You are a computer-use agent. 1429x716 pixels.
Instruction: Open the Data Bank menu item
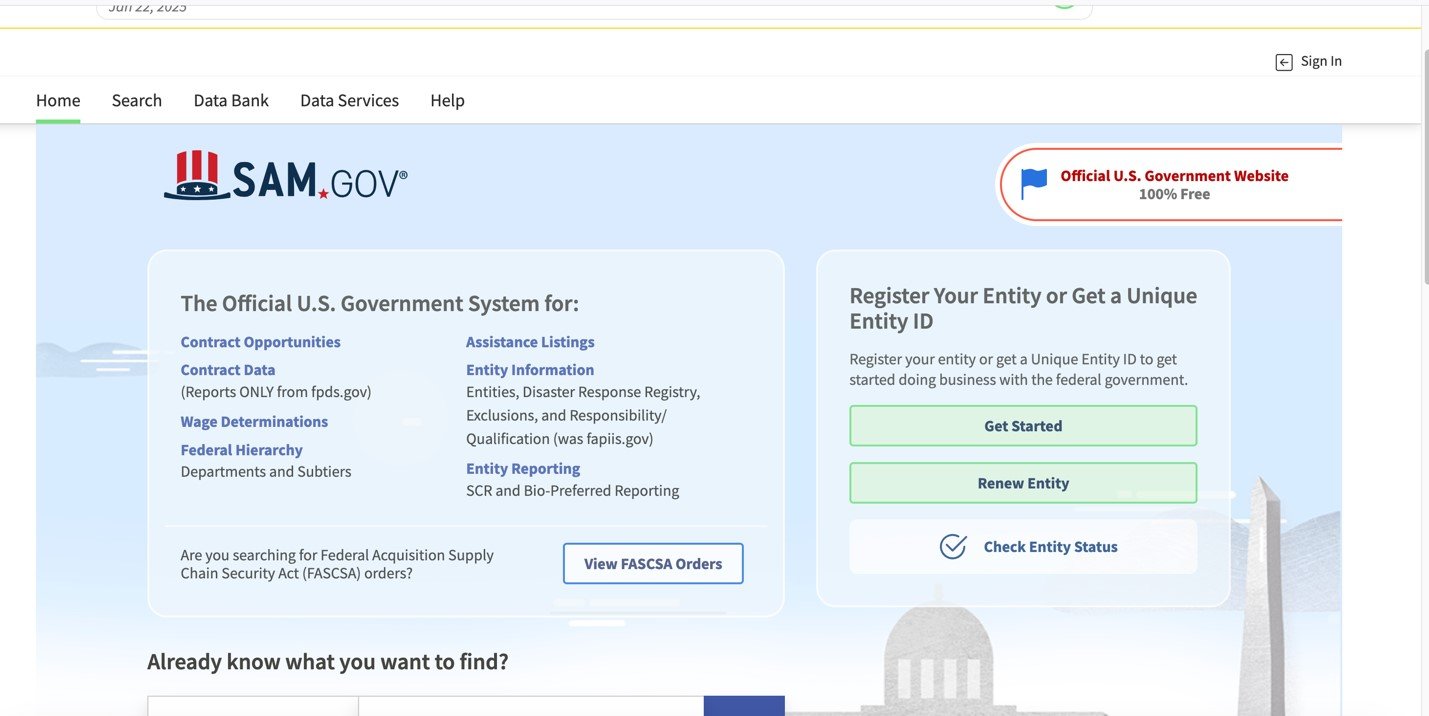pyautogui.click(x=231, y=100)
